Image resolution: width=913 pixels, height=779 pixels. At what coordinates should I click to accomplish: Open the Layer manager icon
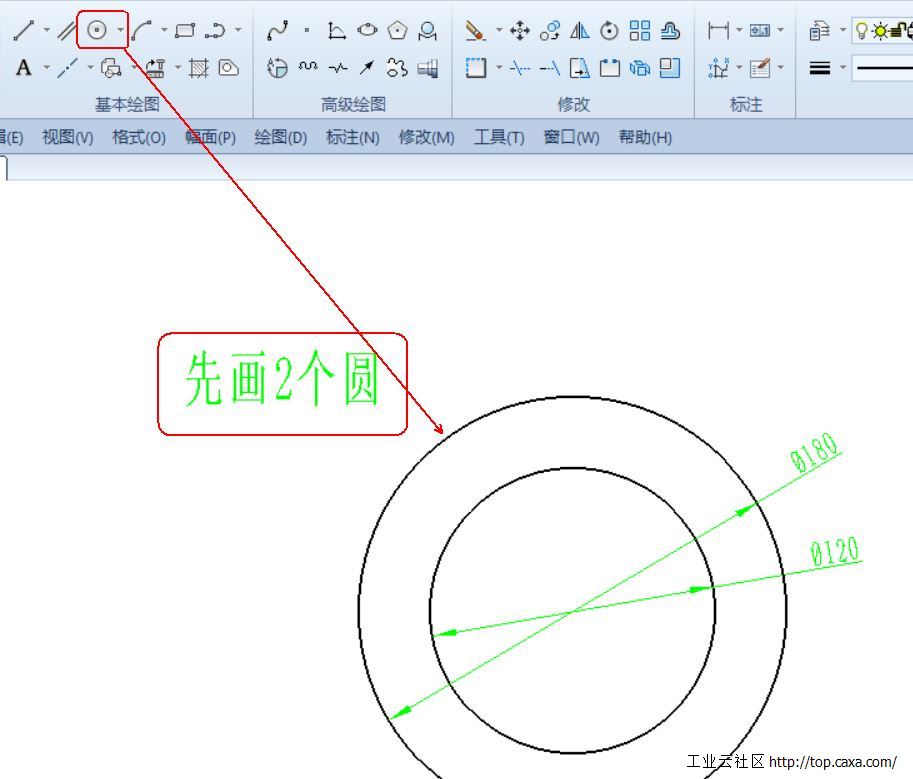(x=819, y=30)
